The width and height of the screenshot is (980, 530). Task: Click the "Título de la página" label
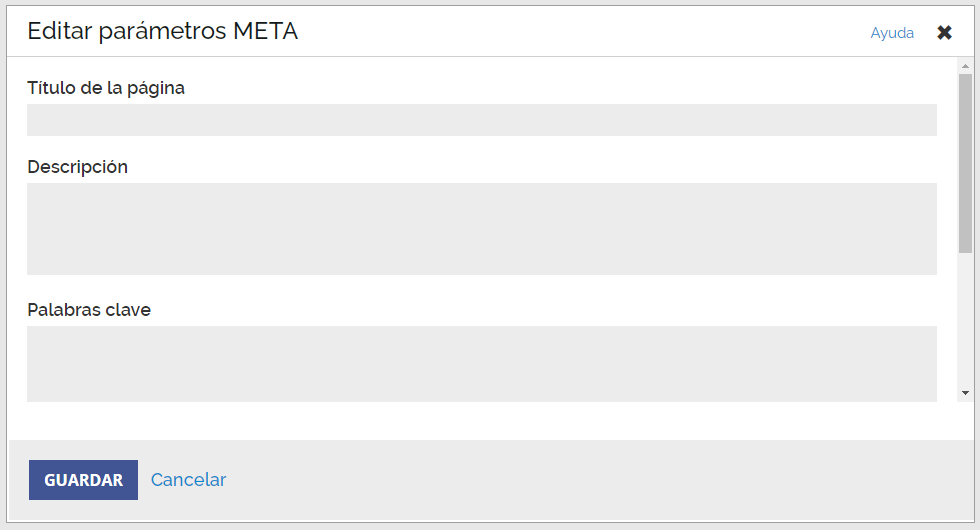(106, 88)
